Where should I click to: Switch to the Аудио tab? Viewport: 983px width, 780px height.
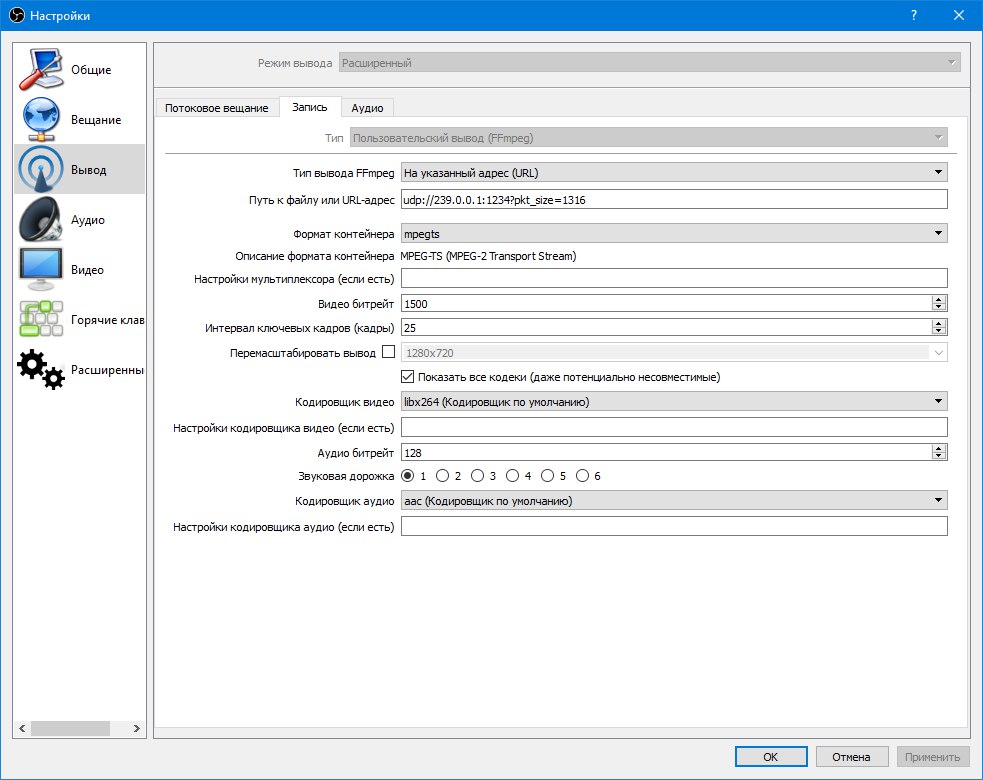pyautogui.click(x=367, y=108)
